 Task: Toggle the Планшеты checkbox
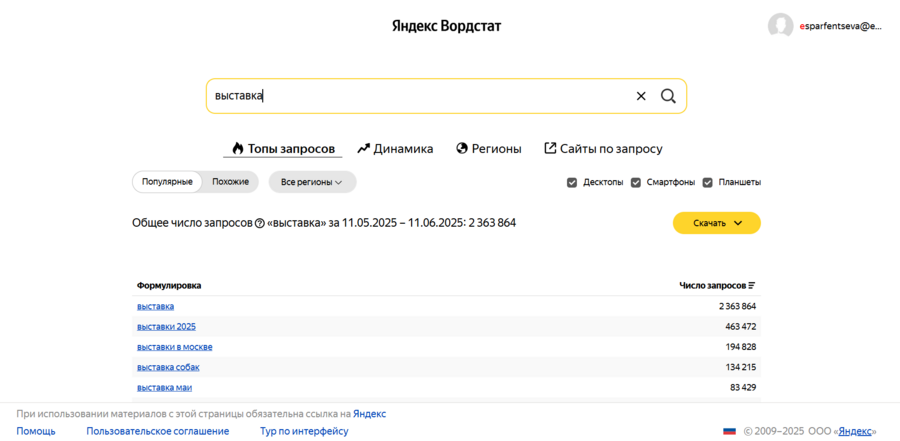tap(708, 182)
